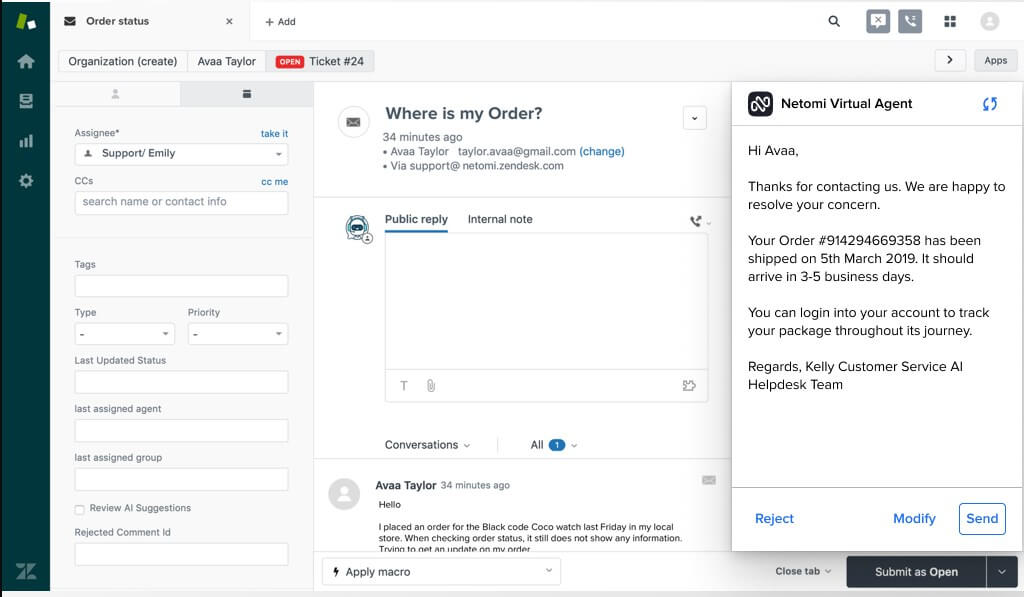Open the conversations chat panel icon
Viewport: 1024px width, 597px height.
(x=877, y=21)
